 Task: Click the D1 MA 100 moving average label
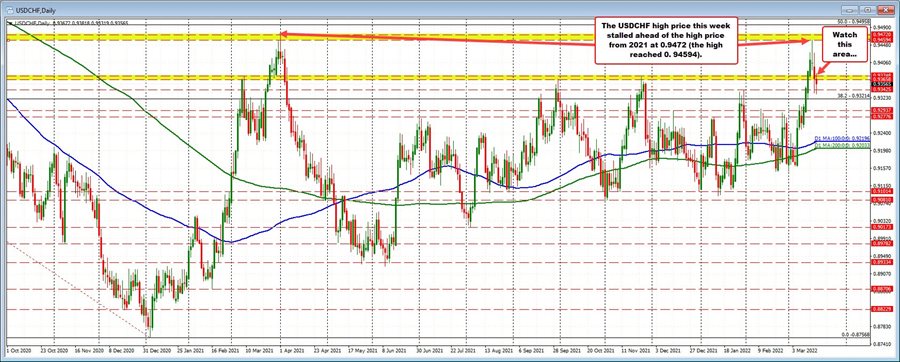[x=843, y=139]
